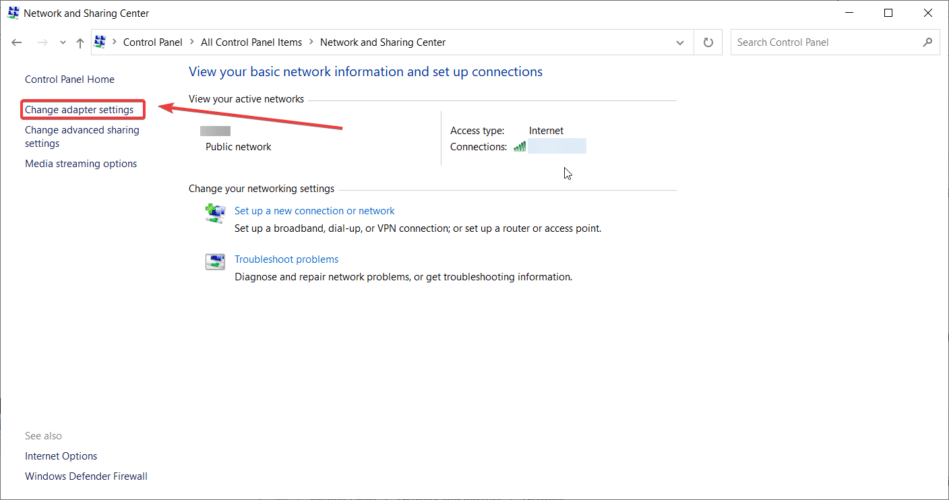Refresh the Network and Sharing Center page

pyautogui.click(x=708, y=42)
